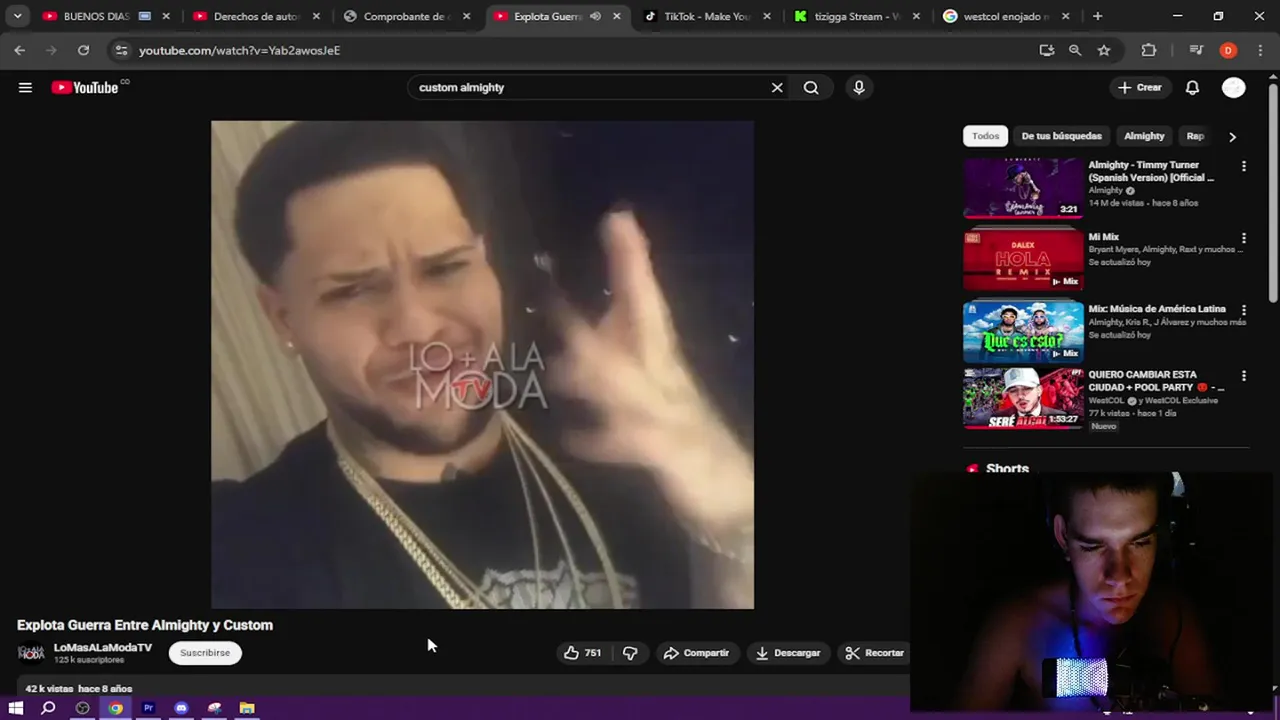This screenshot has height=720, width=1280.
Task: Open Almighty Timmy Turner video thumbnail
Action: click(x=1023, y=188)
